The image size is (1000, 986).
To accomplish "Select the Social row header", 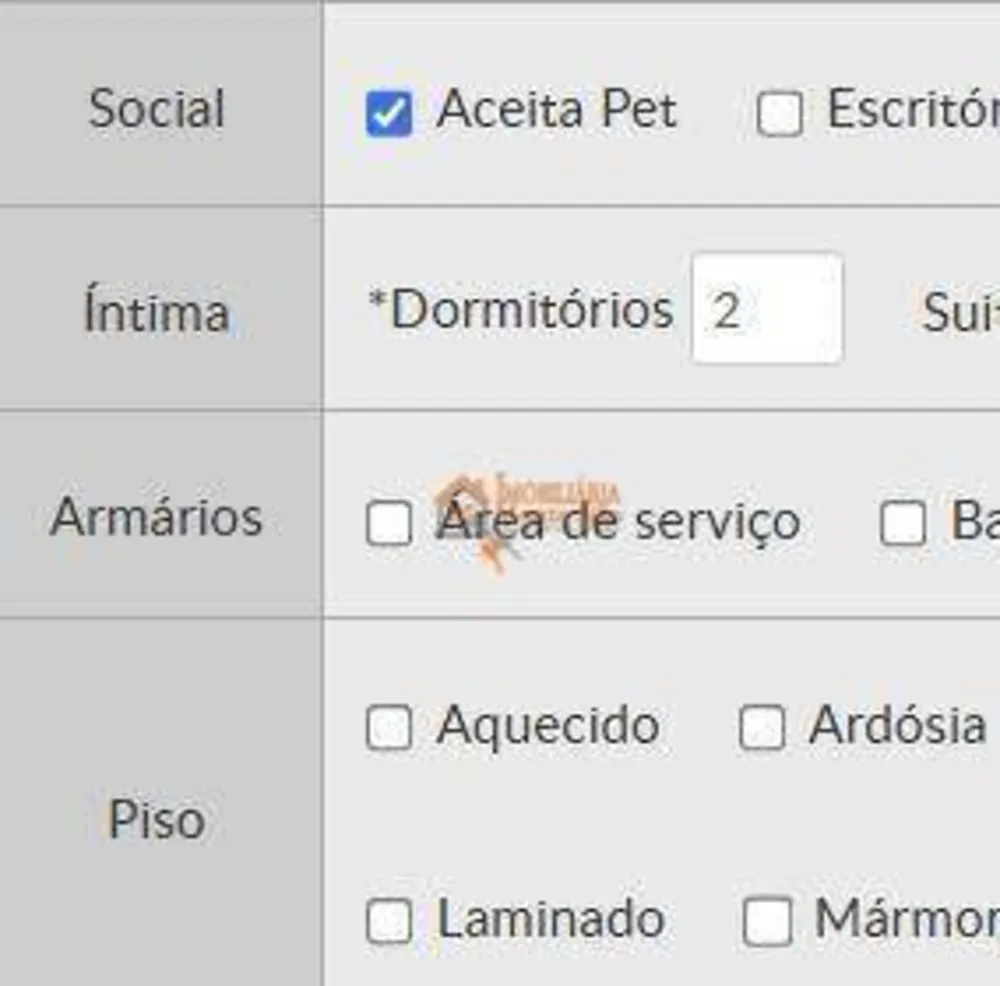I will point(157,108).
